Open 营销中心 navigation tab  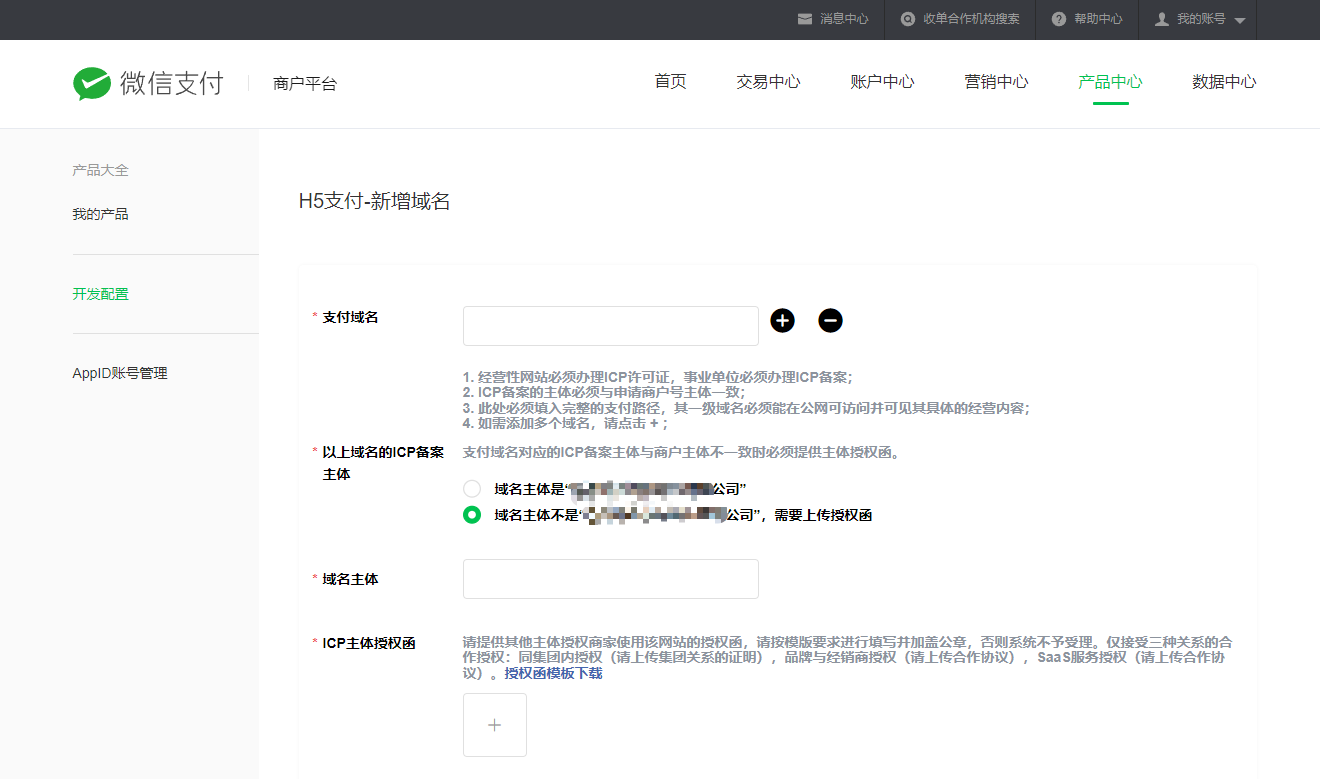click(x=996, y=82)
